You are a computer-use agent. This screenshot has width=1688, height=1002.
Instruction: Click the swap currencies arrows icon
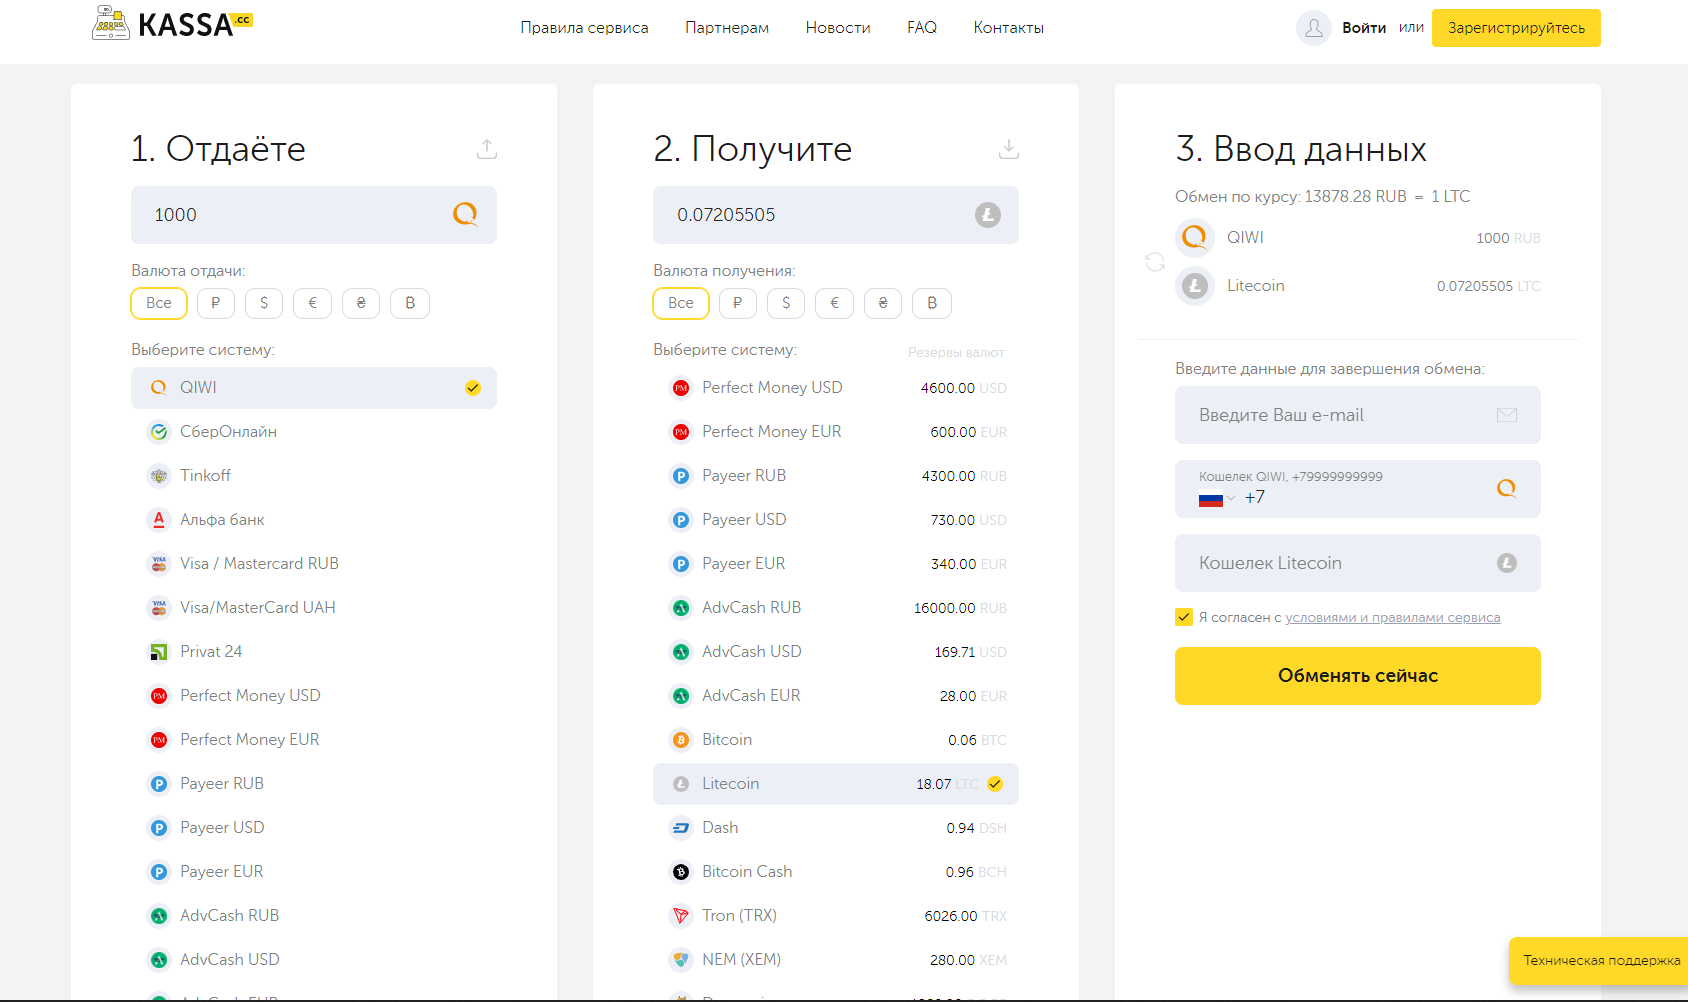pyautogui.click(x=1155, y=262)
